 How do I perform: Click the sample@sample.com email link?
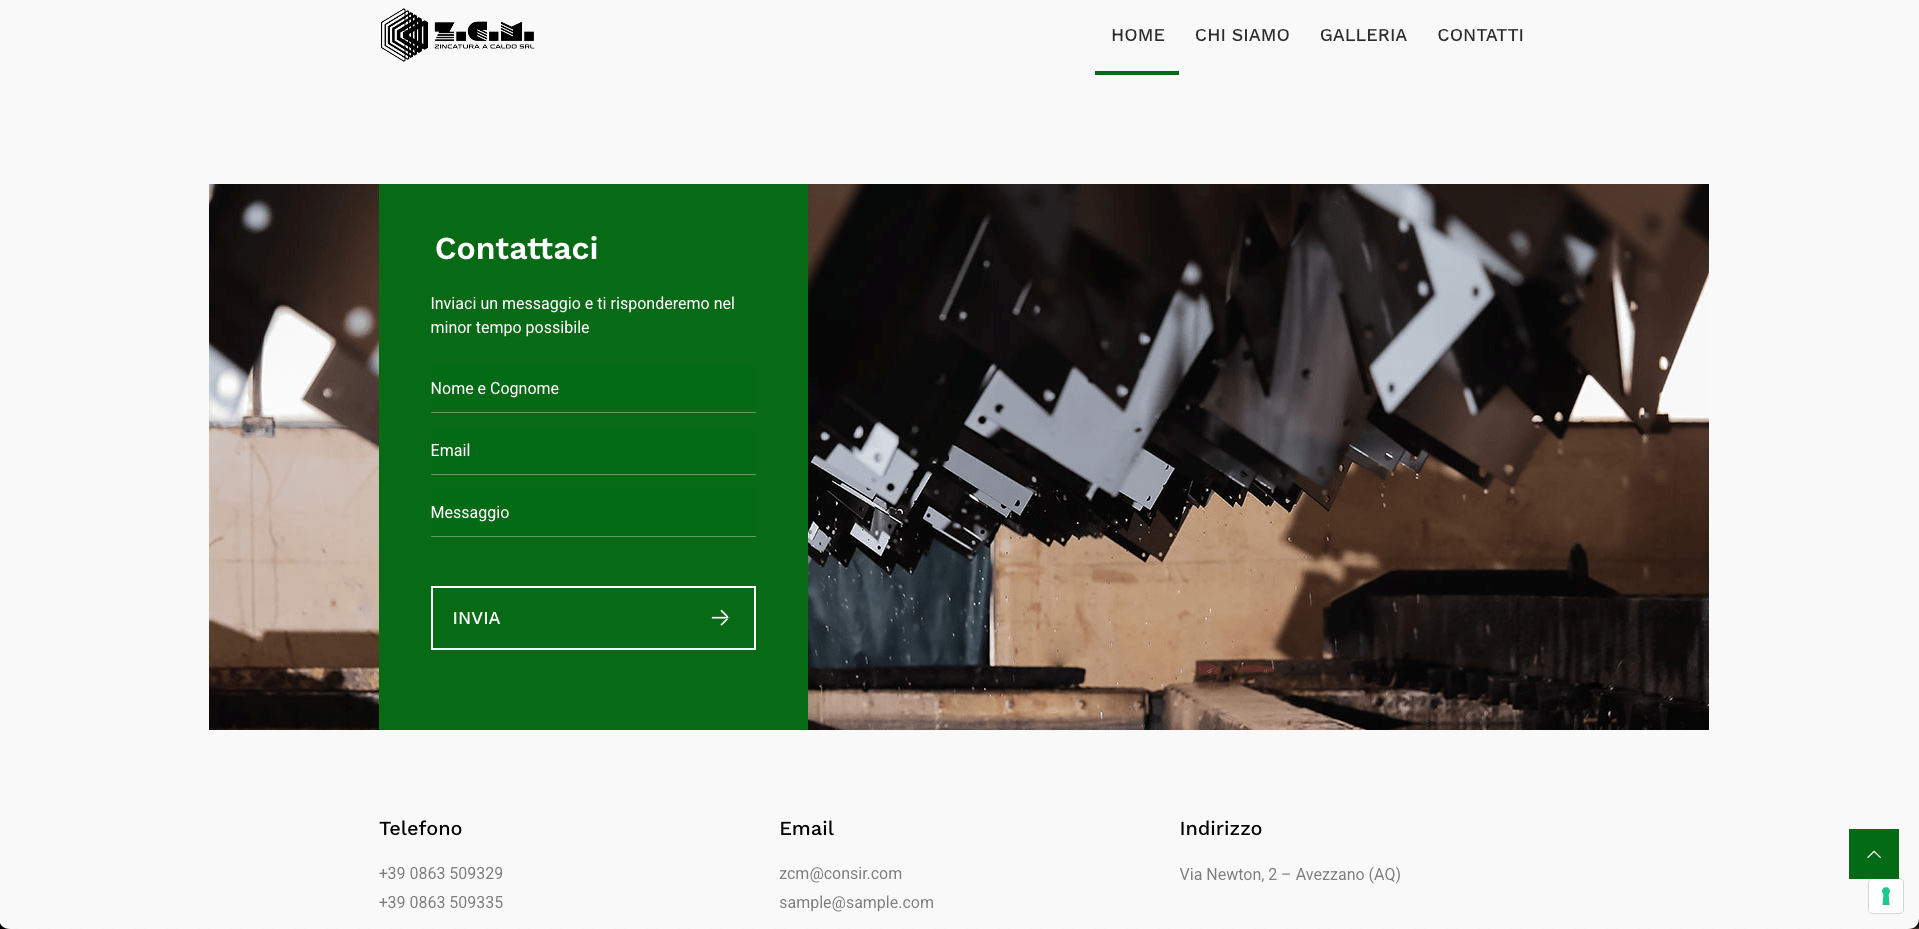[856, 903]
